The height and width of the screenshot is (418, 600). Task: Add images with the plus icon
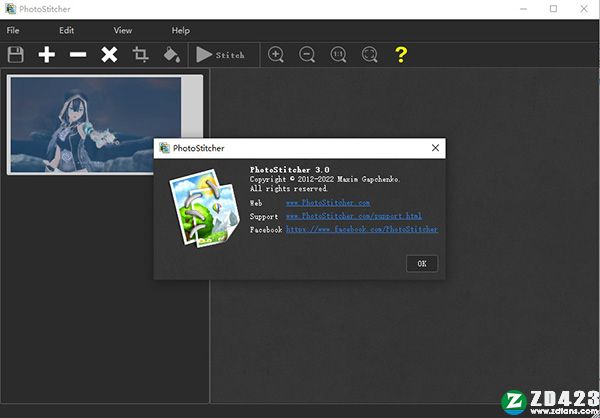click(47, 55)
